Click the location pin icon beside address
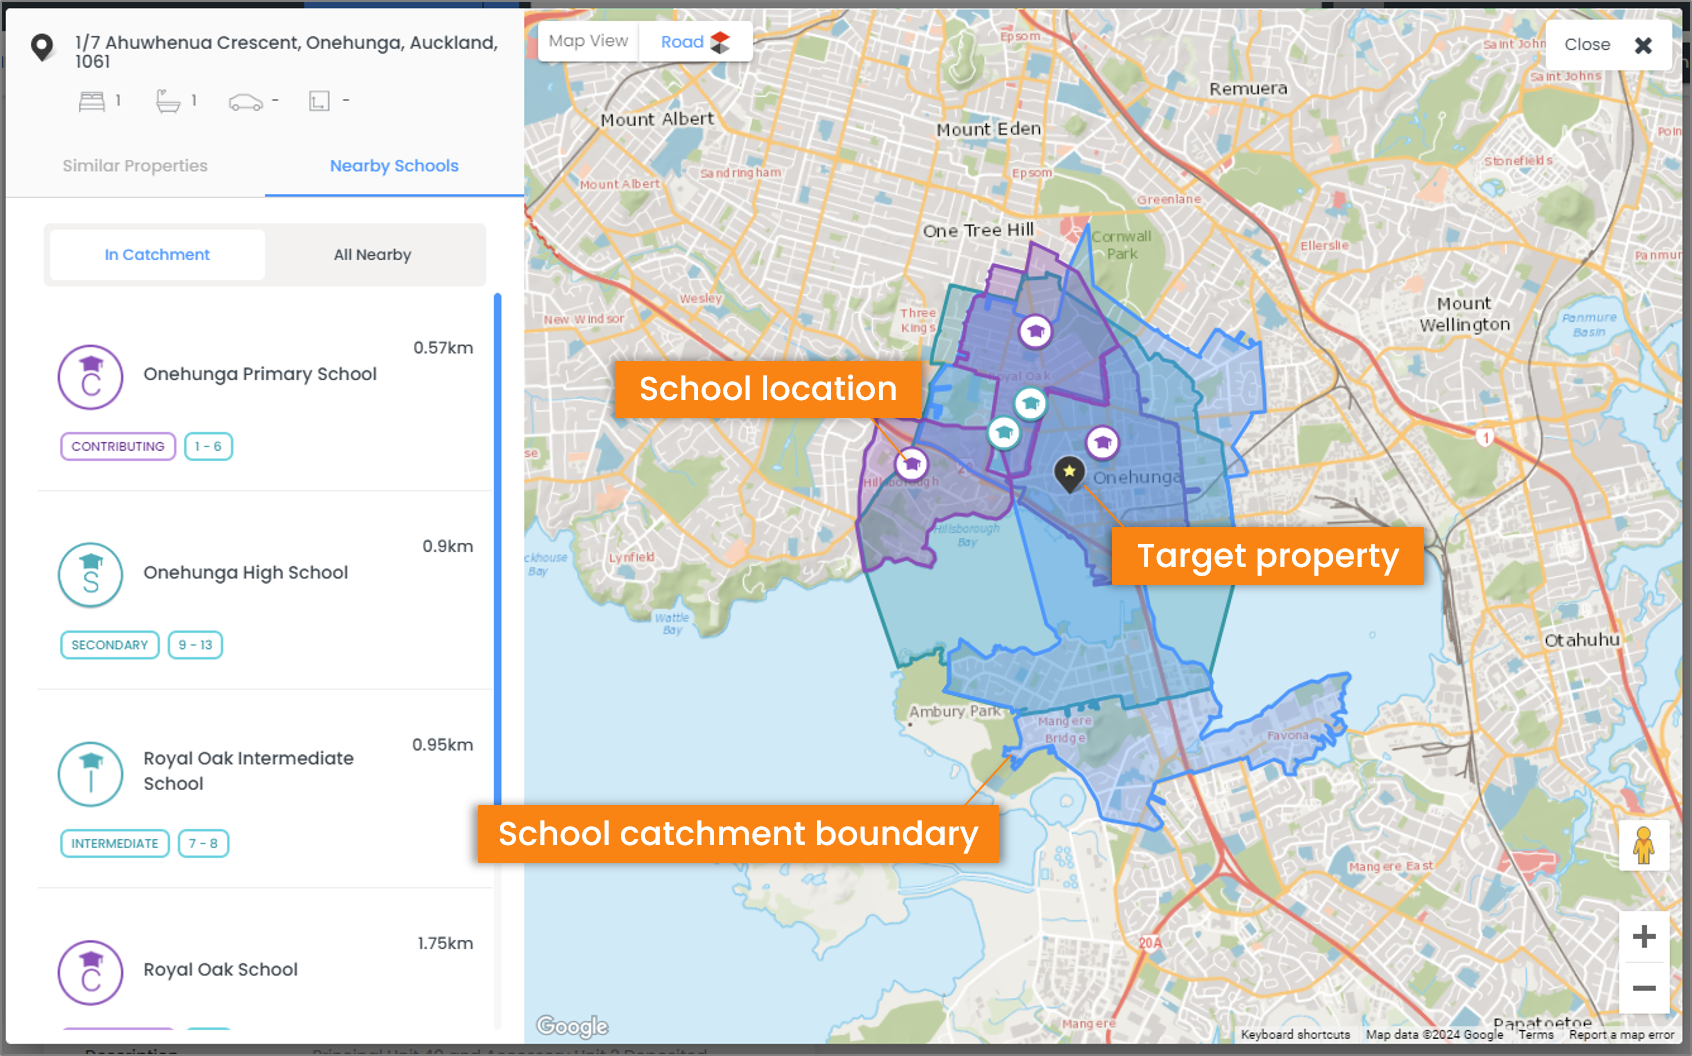Image resolution: width=1692 pixels, height=1056 pixels. (x=42, y=47)
